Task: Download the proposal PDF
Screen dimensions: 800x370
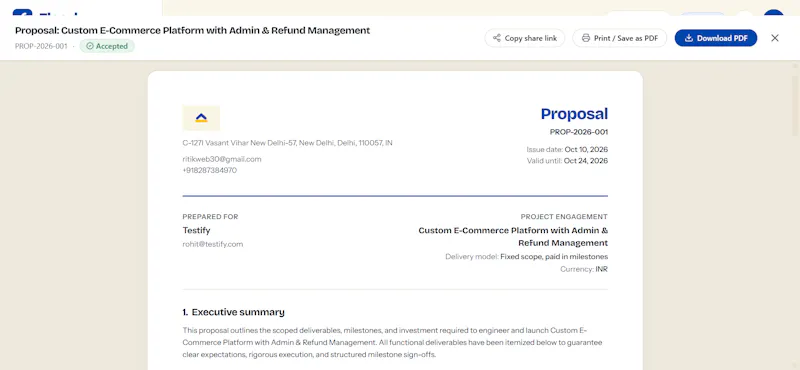Action: tap(716, 38)
